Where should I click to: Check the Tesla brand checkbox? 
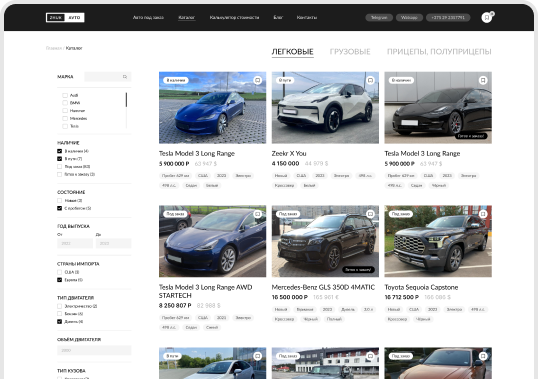[x=65, y=126]
